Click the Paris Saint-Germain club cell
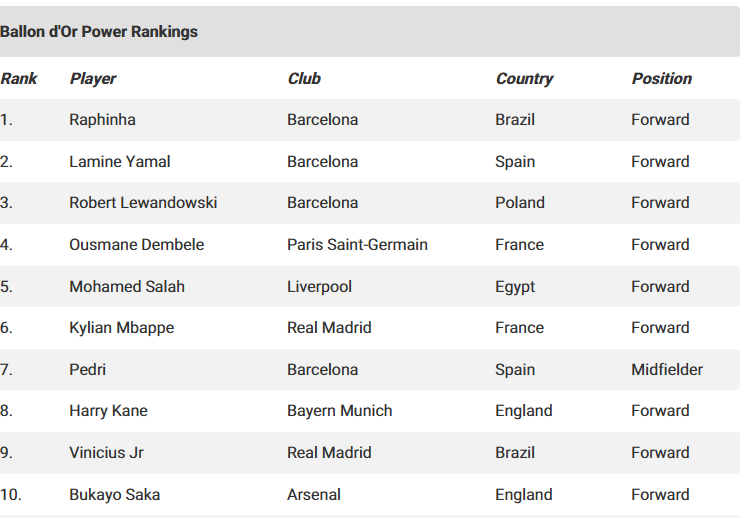Viewport: 744px width, 518px height. point(357,244)
